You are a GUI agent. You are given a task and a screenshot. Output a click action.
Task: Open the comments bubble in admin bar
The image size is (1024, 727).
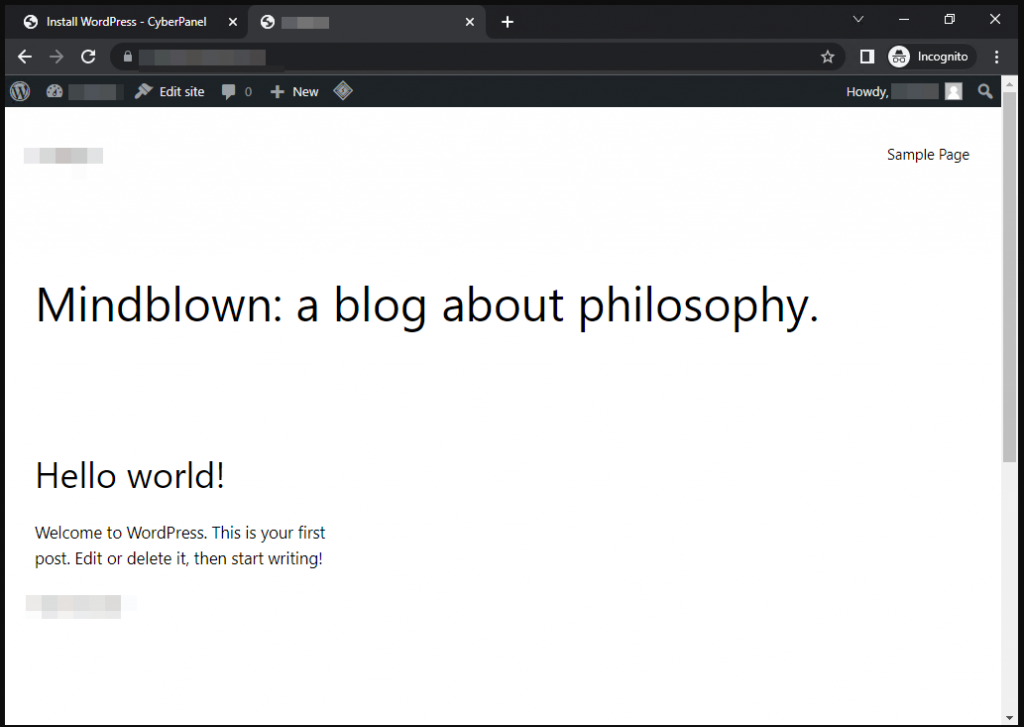coord(236,91)
